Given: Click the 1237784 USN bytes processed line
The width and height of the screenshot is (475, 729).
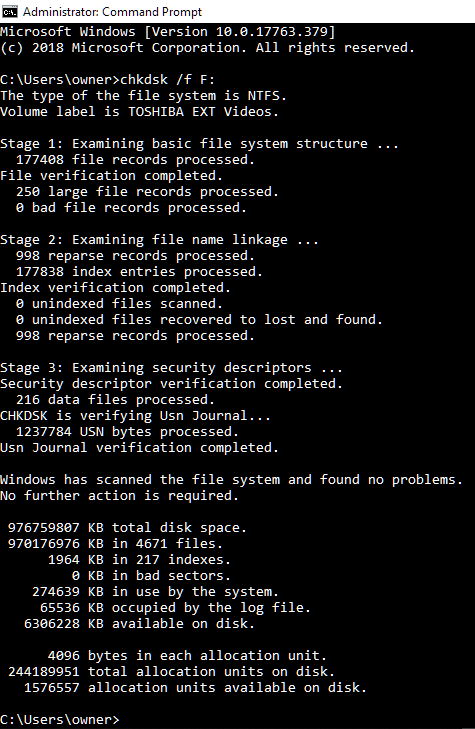Looking at the screenshot, I should point(127,432).
